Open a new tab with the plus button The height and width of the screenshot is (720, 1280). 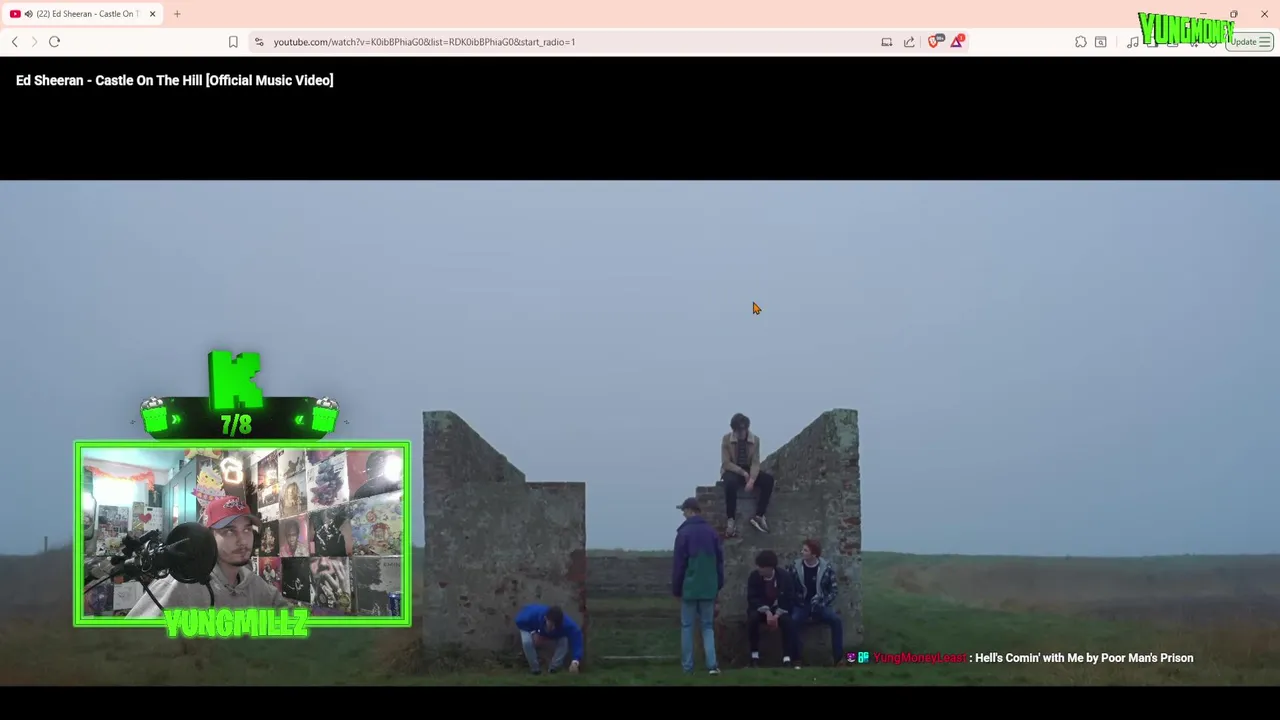pos(177,14)
